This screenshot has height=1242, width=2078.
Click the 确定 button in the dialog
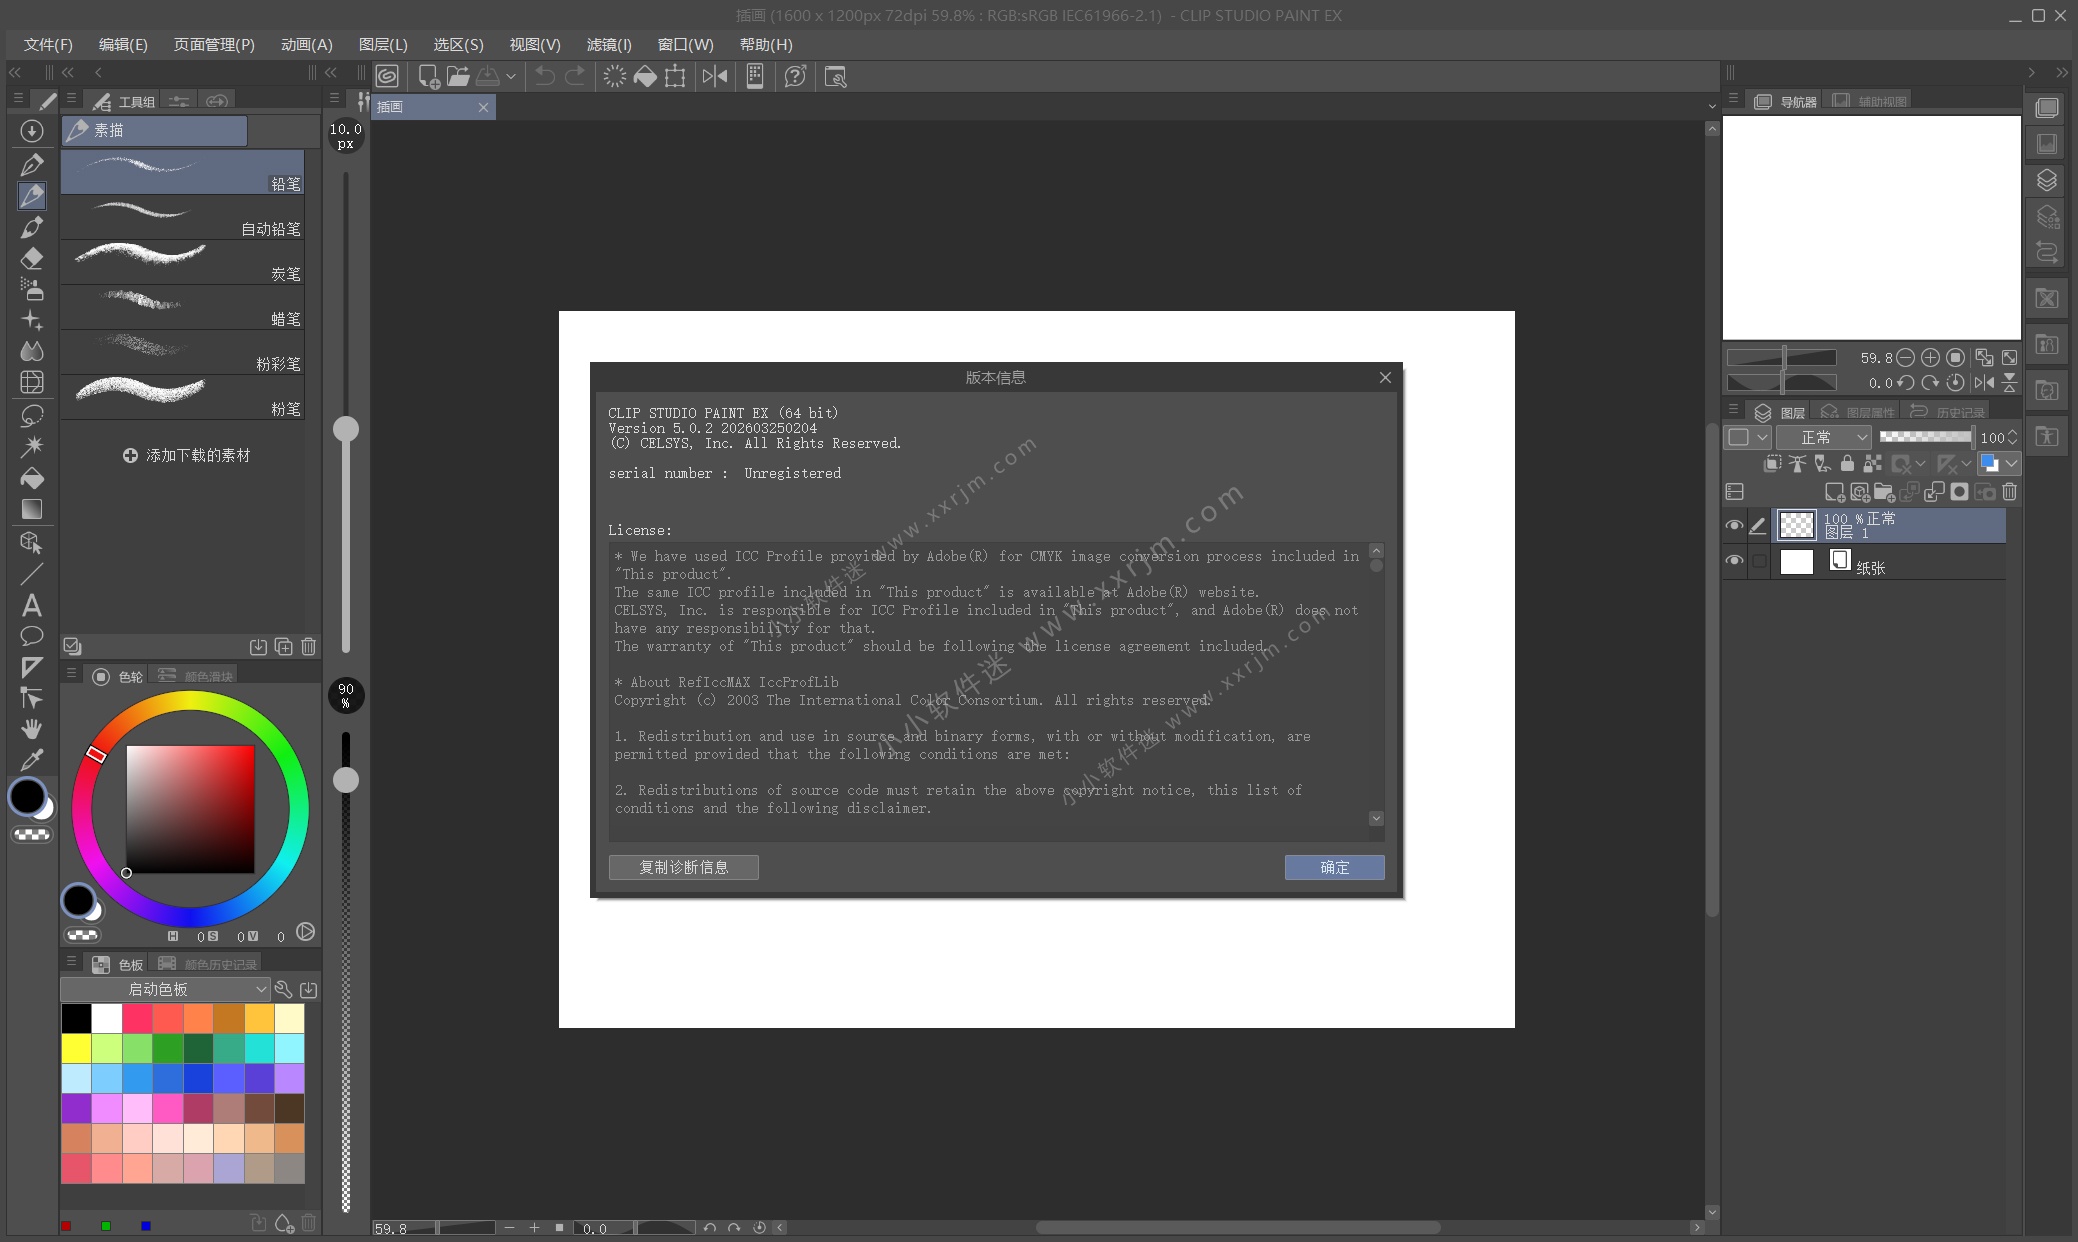point(1334,867)
